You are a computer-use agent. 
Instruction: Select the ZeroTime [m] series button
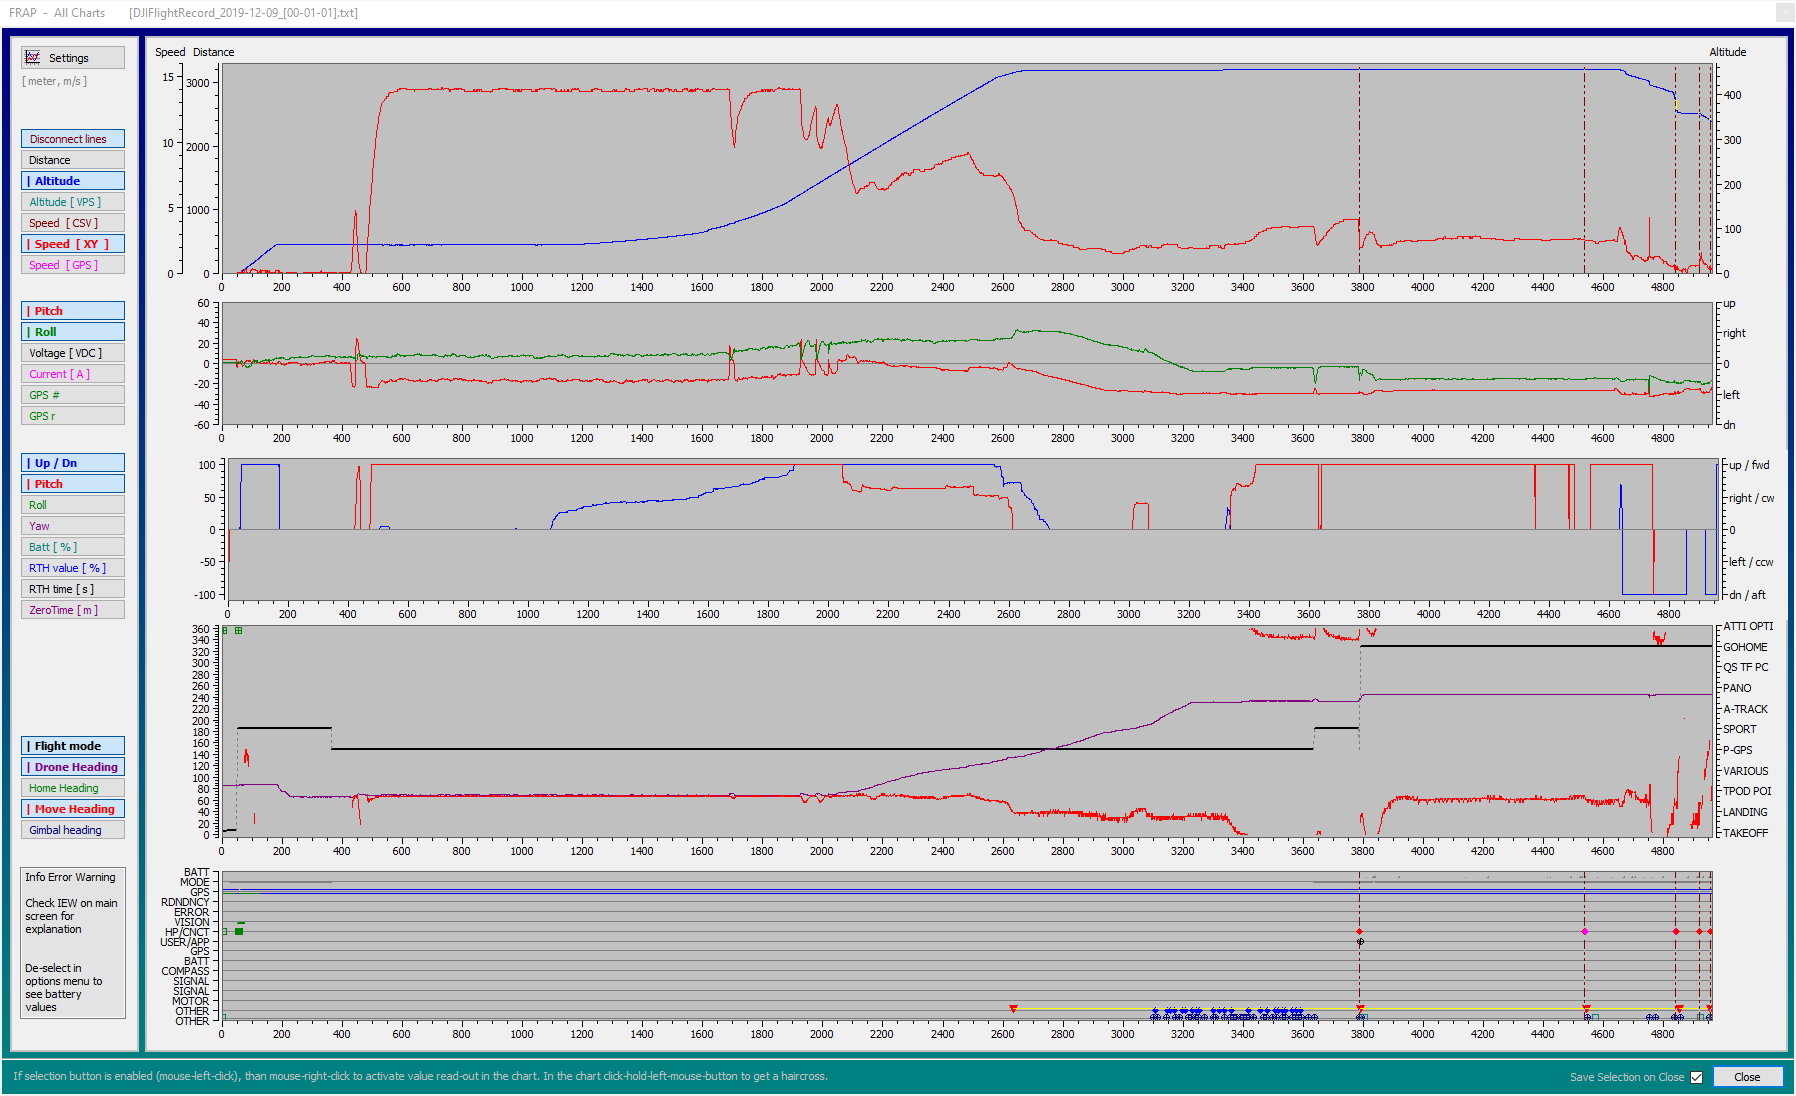point(73,610)
